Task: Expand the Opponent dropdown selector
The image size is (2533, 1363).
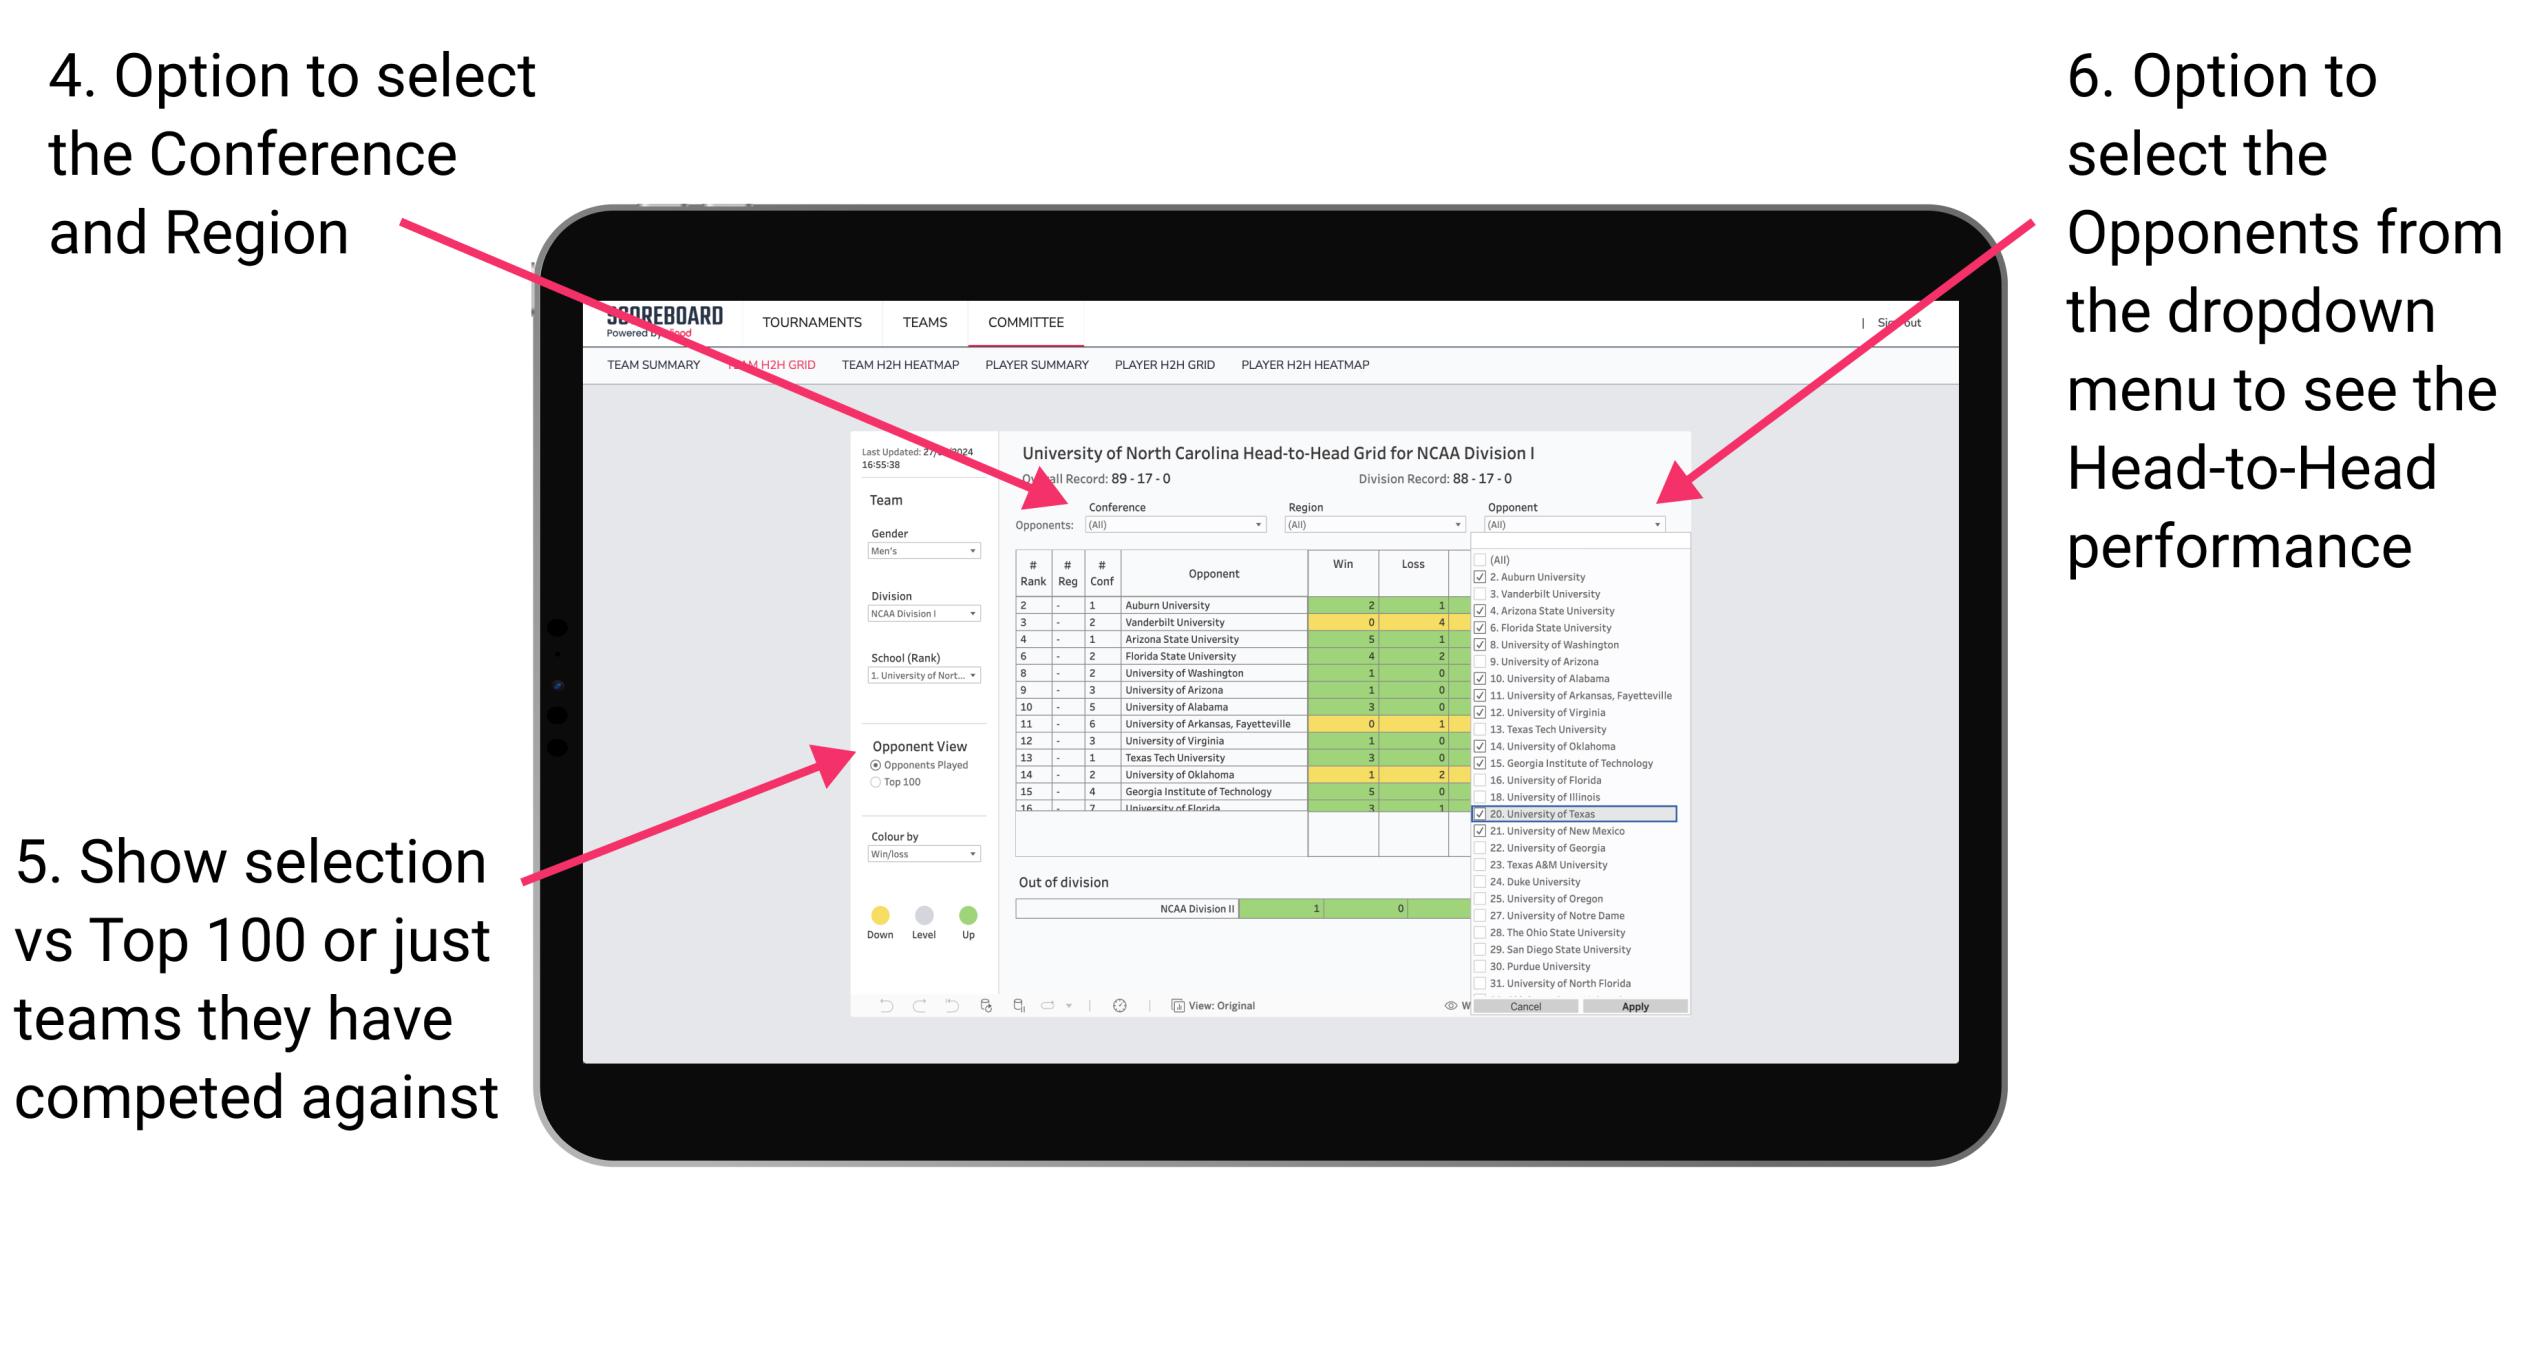Action: [1652, 525]
